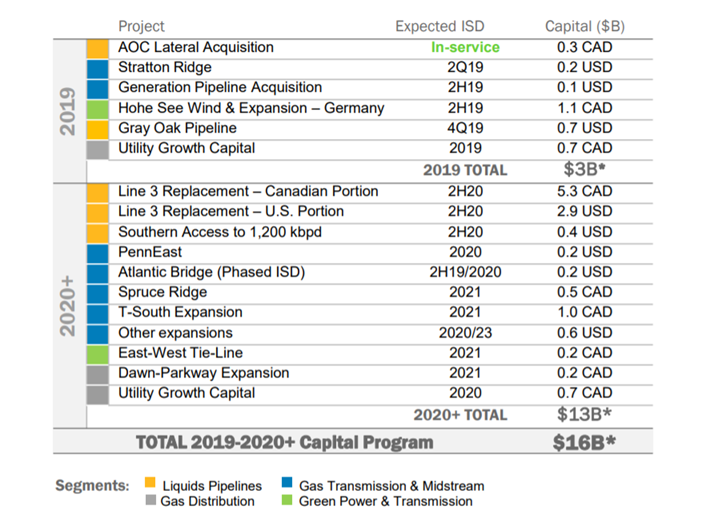Click the '4Q19' expected ISD value

click(x=465, y=128)
